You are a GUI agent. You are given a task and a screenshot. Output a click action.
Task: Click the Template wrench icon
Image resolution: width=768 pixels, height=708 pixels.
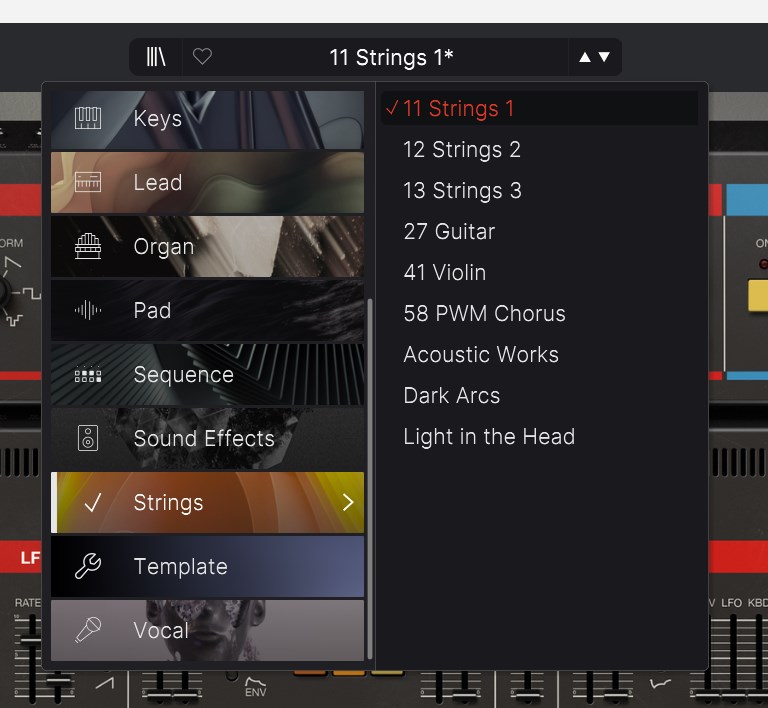(x=88, y=567)
